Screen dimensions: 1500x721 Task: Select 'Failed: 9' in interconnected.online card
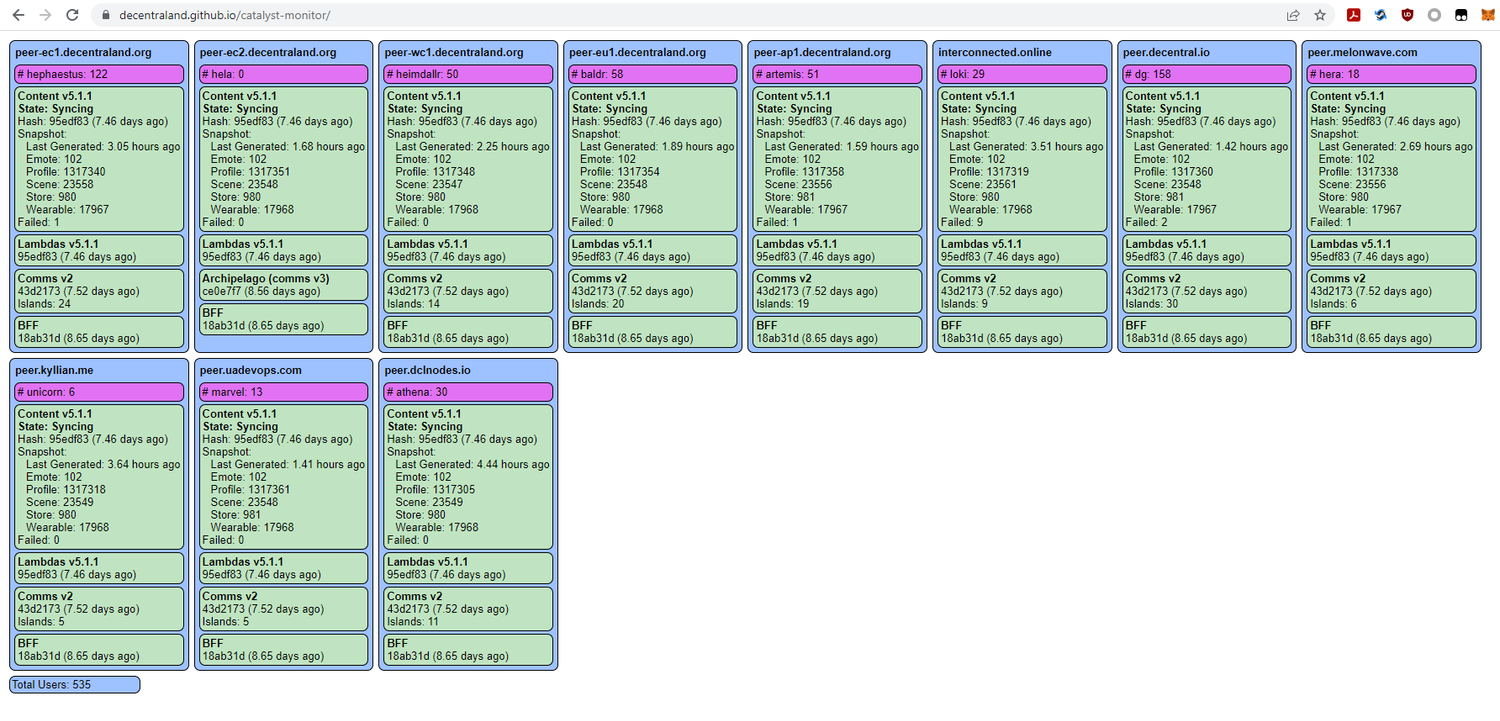[x=962, y=222]
